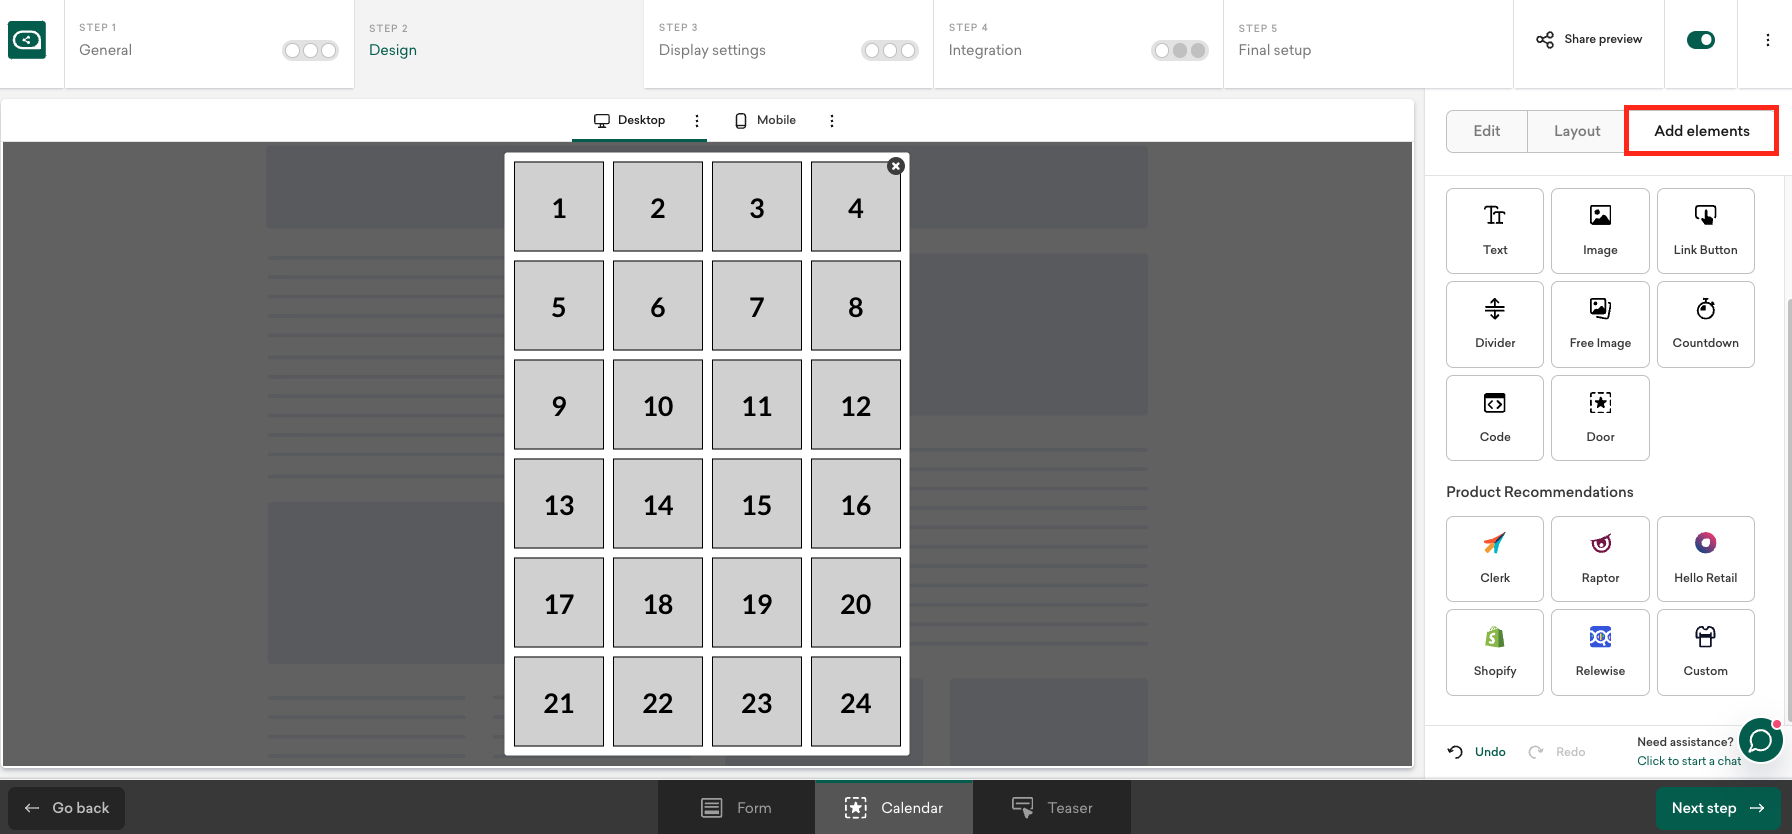
Task: Go to Step 3 Display settings
Action: tap(789, 44)
